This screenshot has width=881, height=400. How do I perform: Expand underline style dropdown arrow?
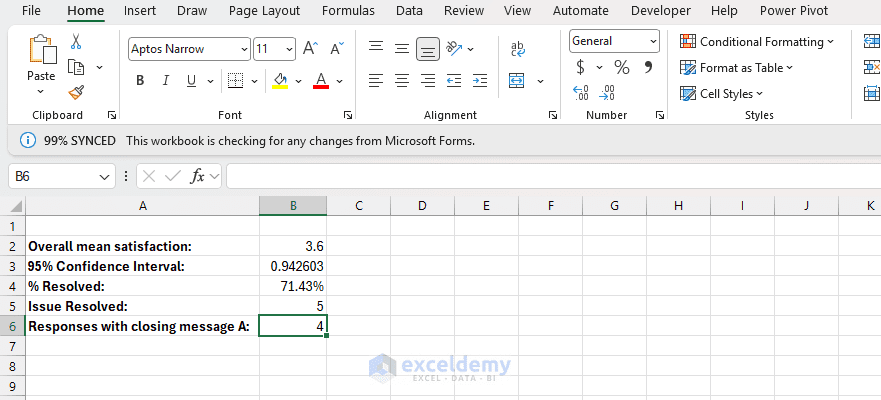[x=211, y=81]
